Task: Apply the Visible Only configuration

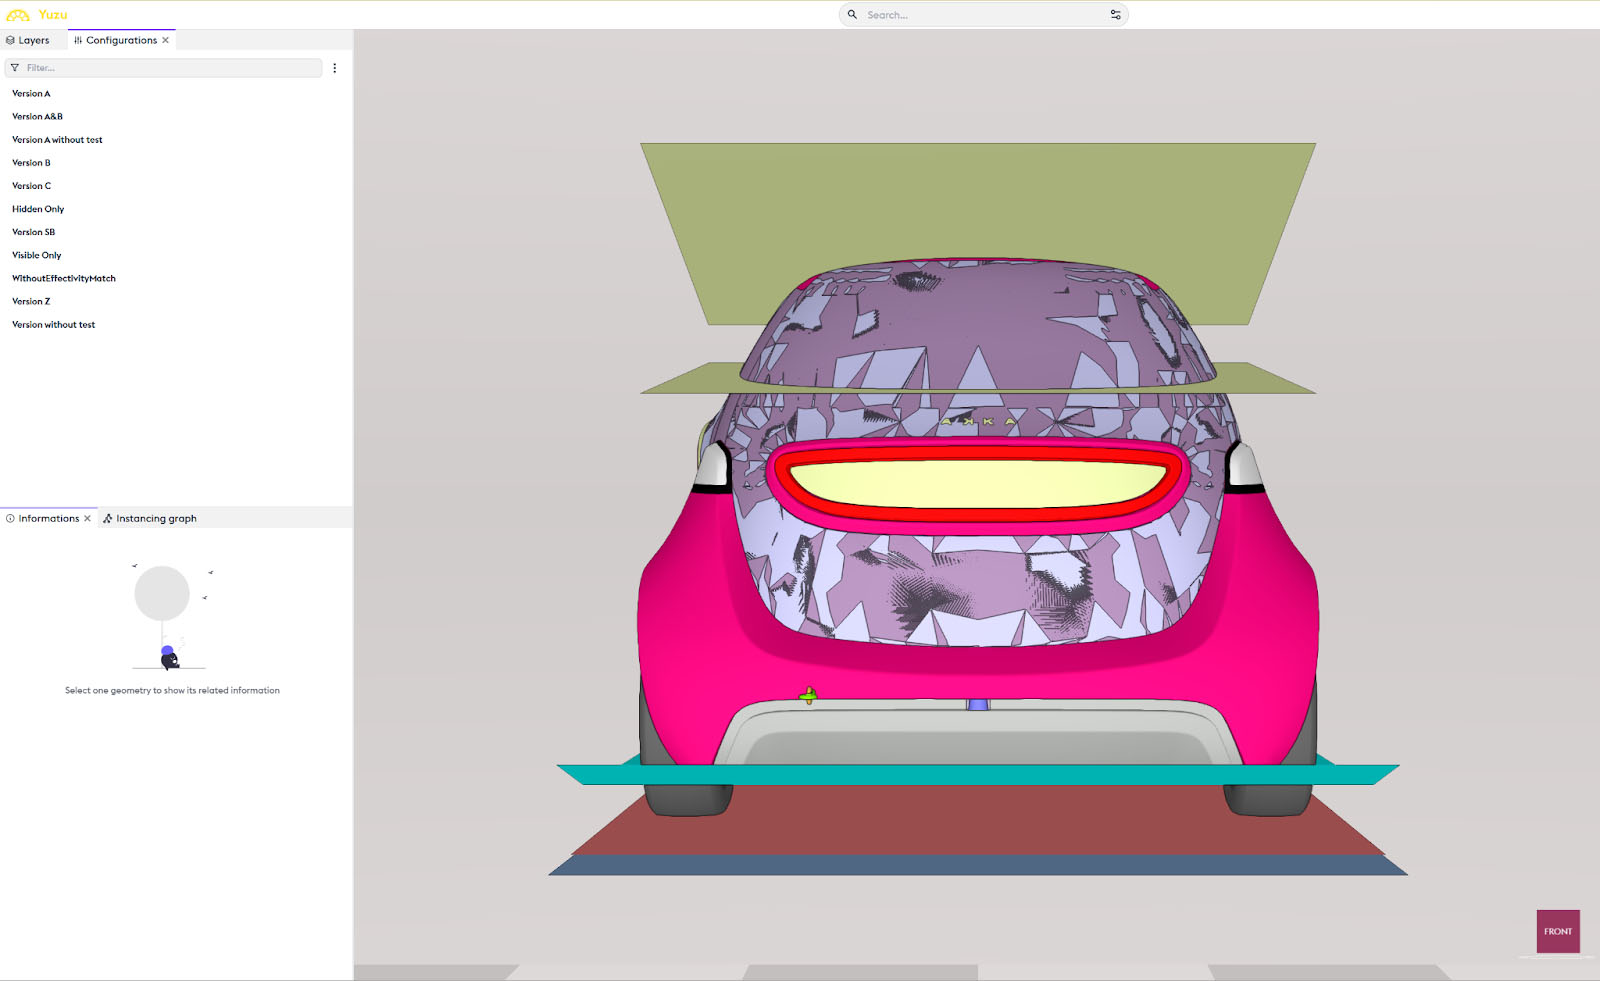Action: (x=37, y=256)
